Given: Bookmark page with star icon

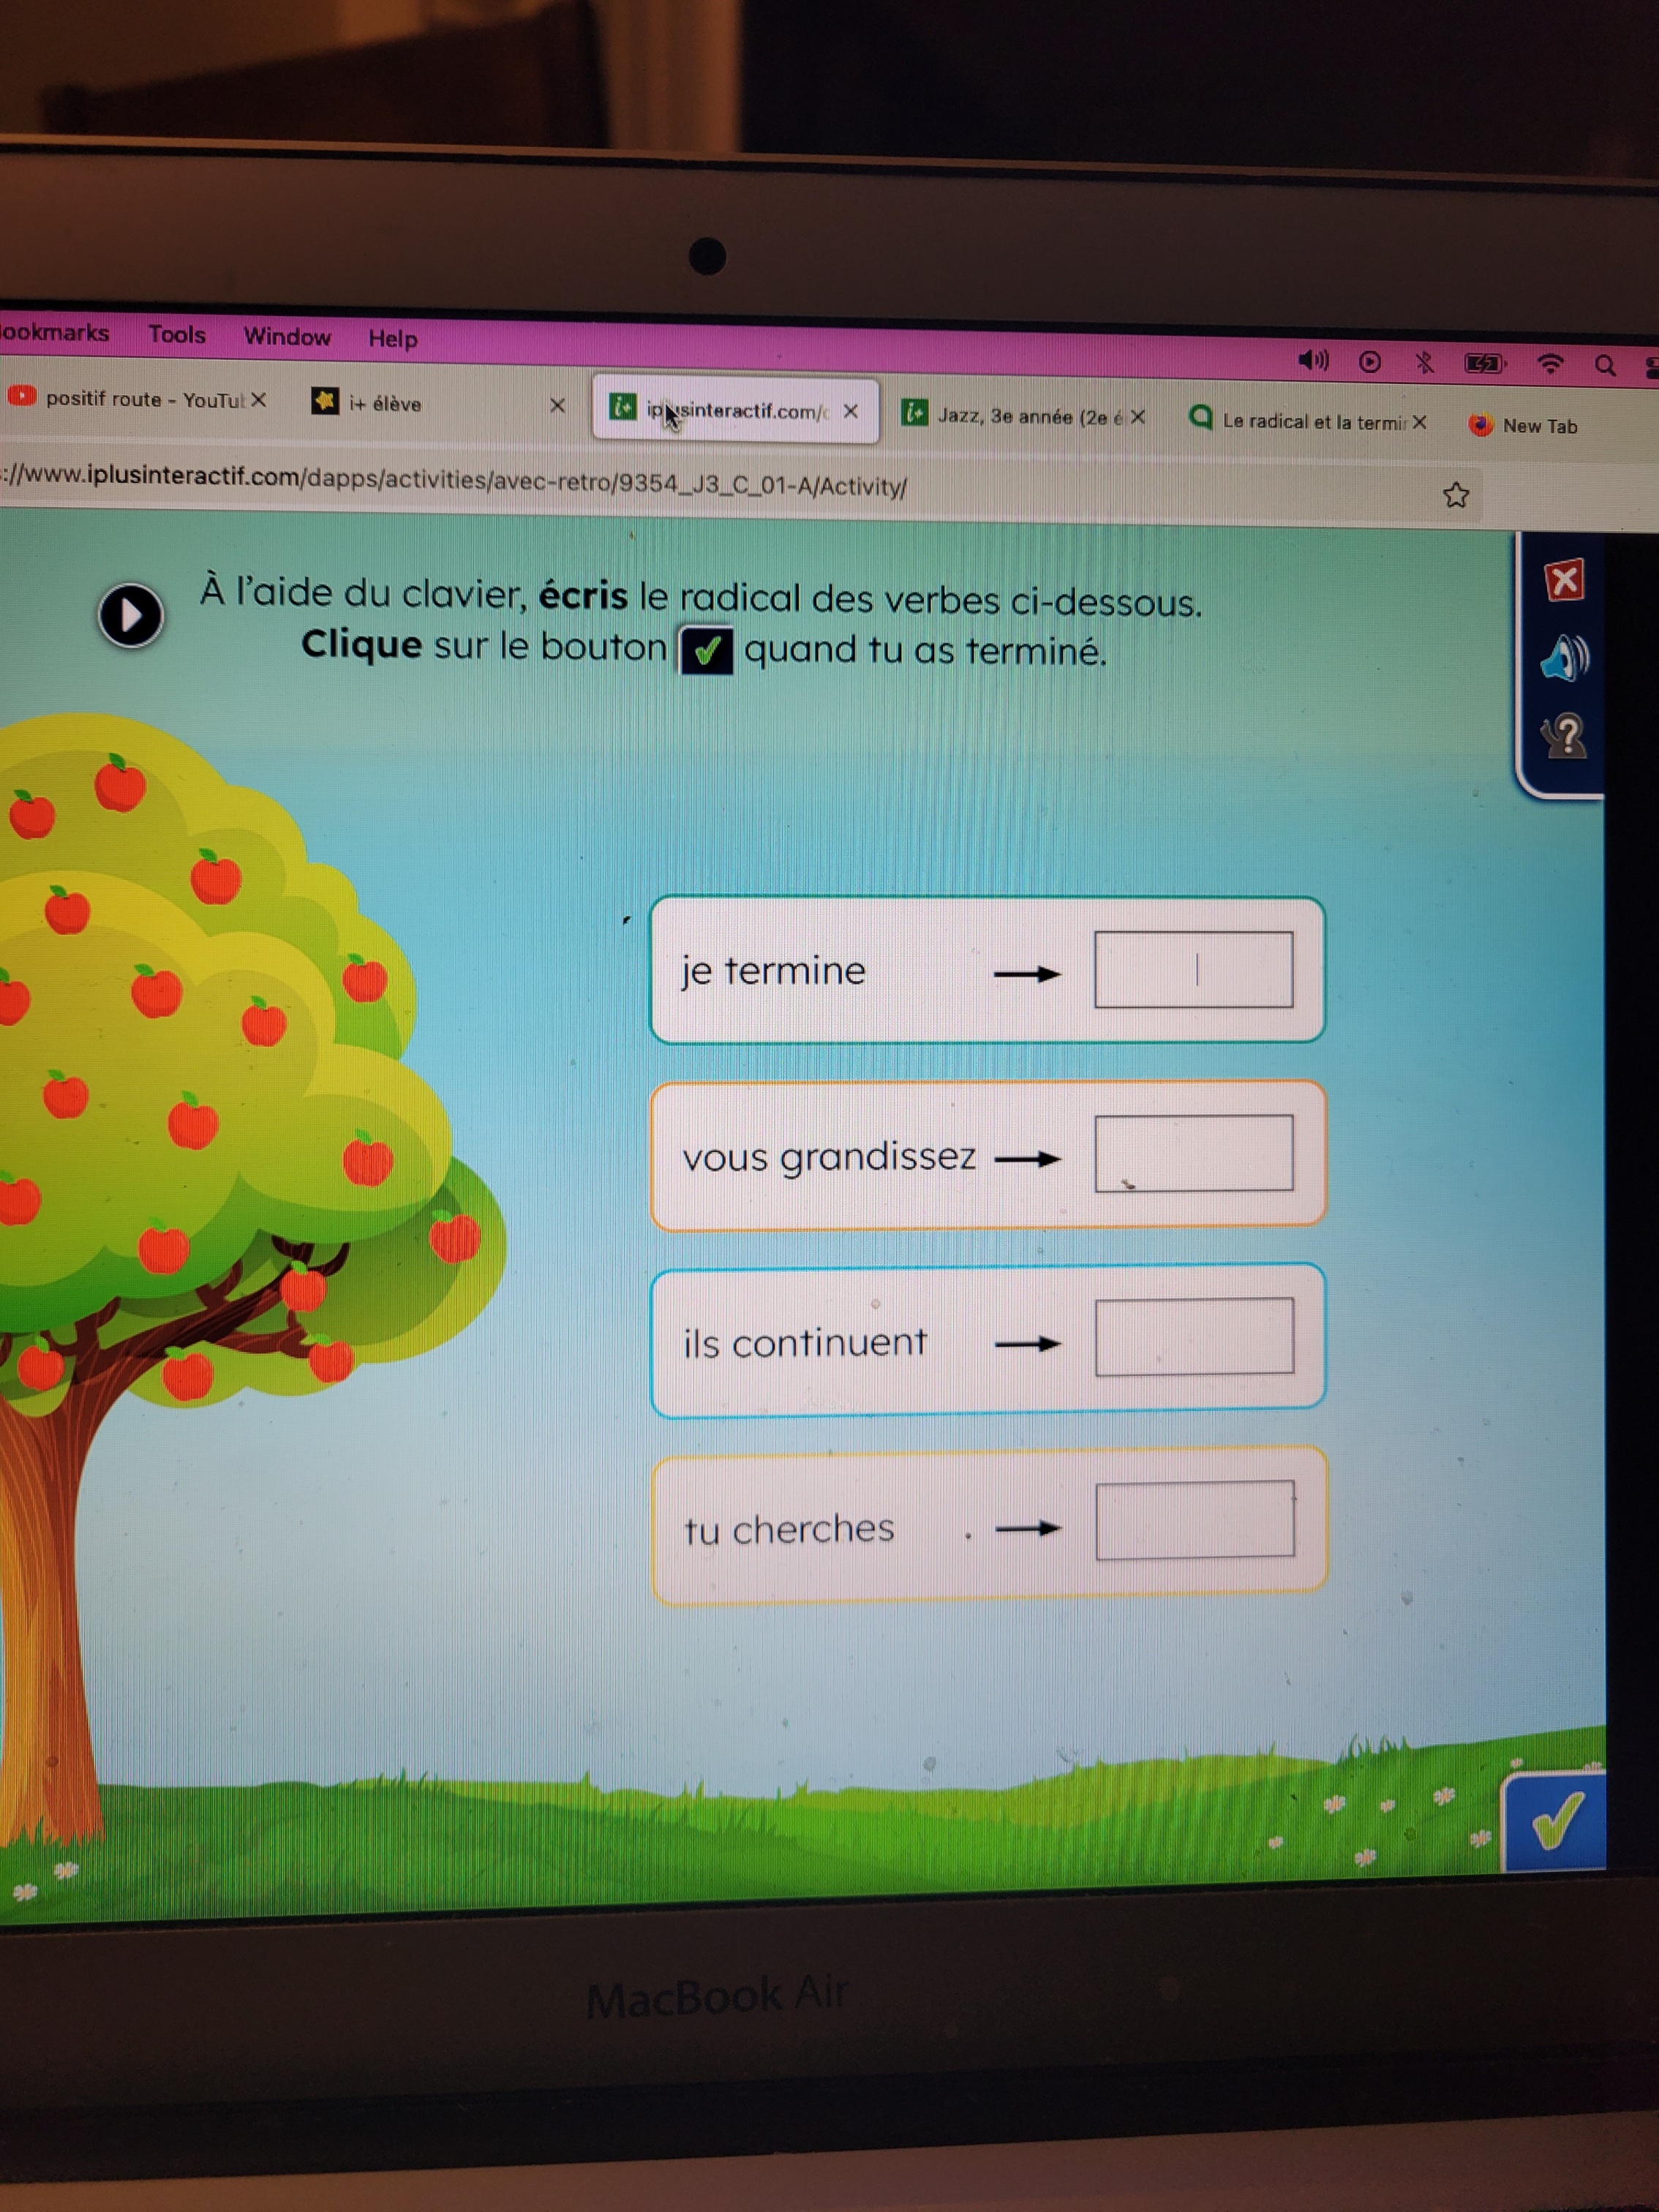Looking at the screenshot, I should [x=1456, y=495].
